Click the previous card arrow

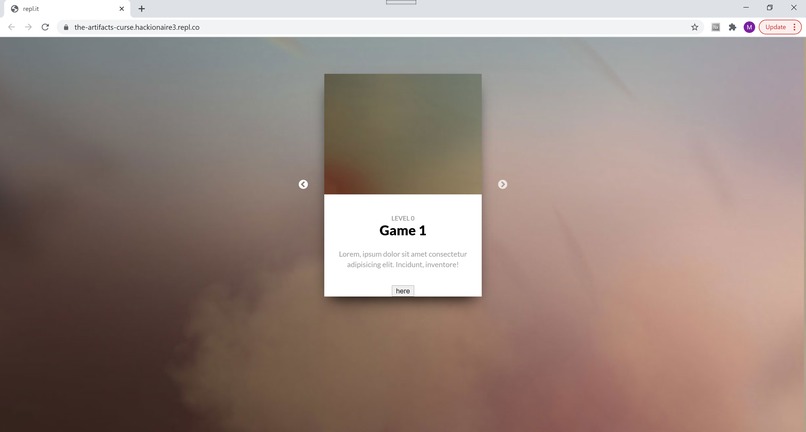coord(303,184)
